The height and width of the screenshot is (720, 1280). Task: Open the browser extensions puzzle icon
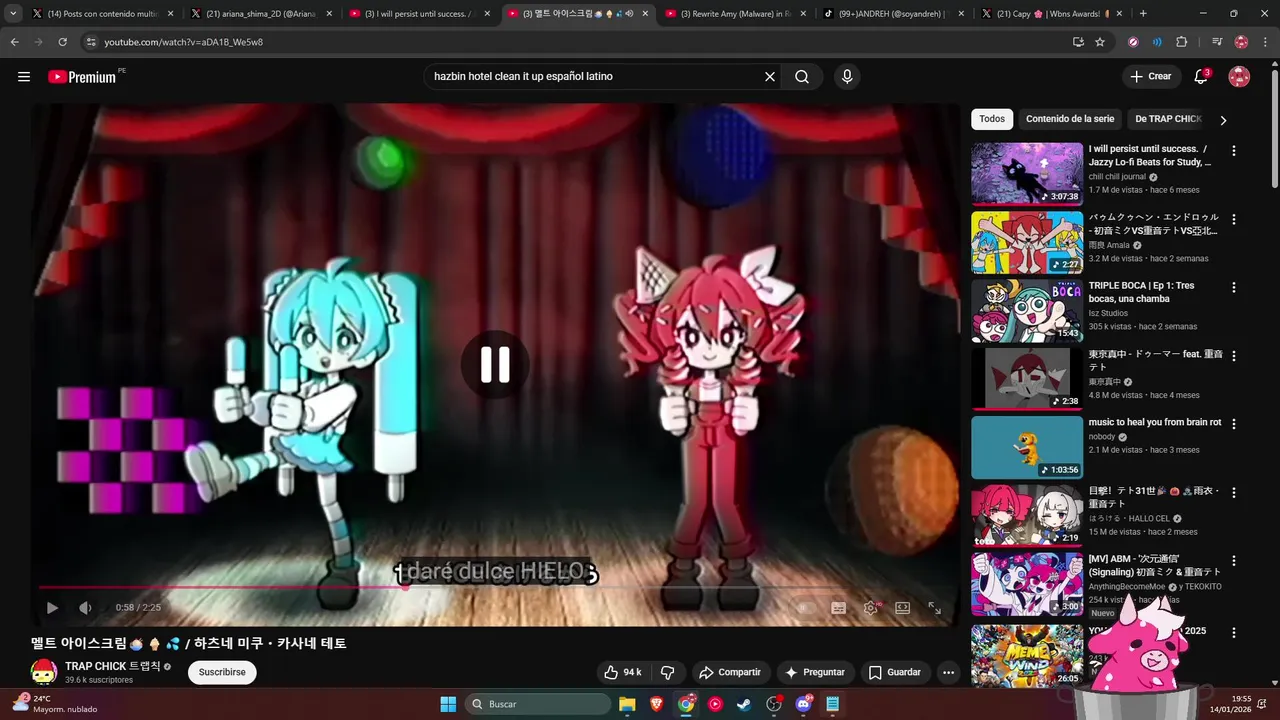[1182, 42]
